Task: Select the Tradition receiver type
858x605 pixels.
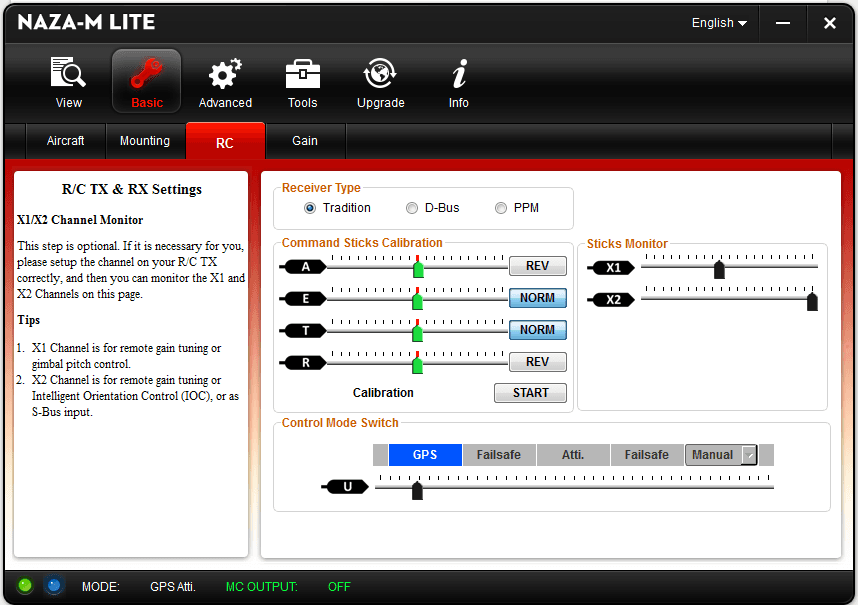Action: (x=310, y=208)
